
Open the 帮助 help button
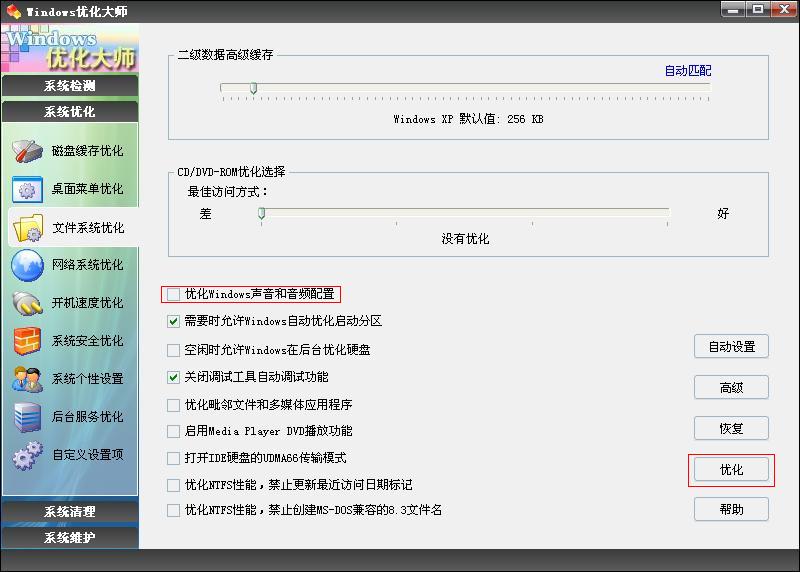pos(731,509)
